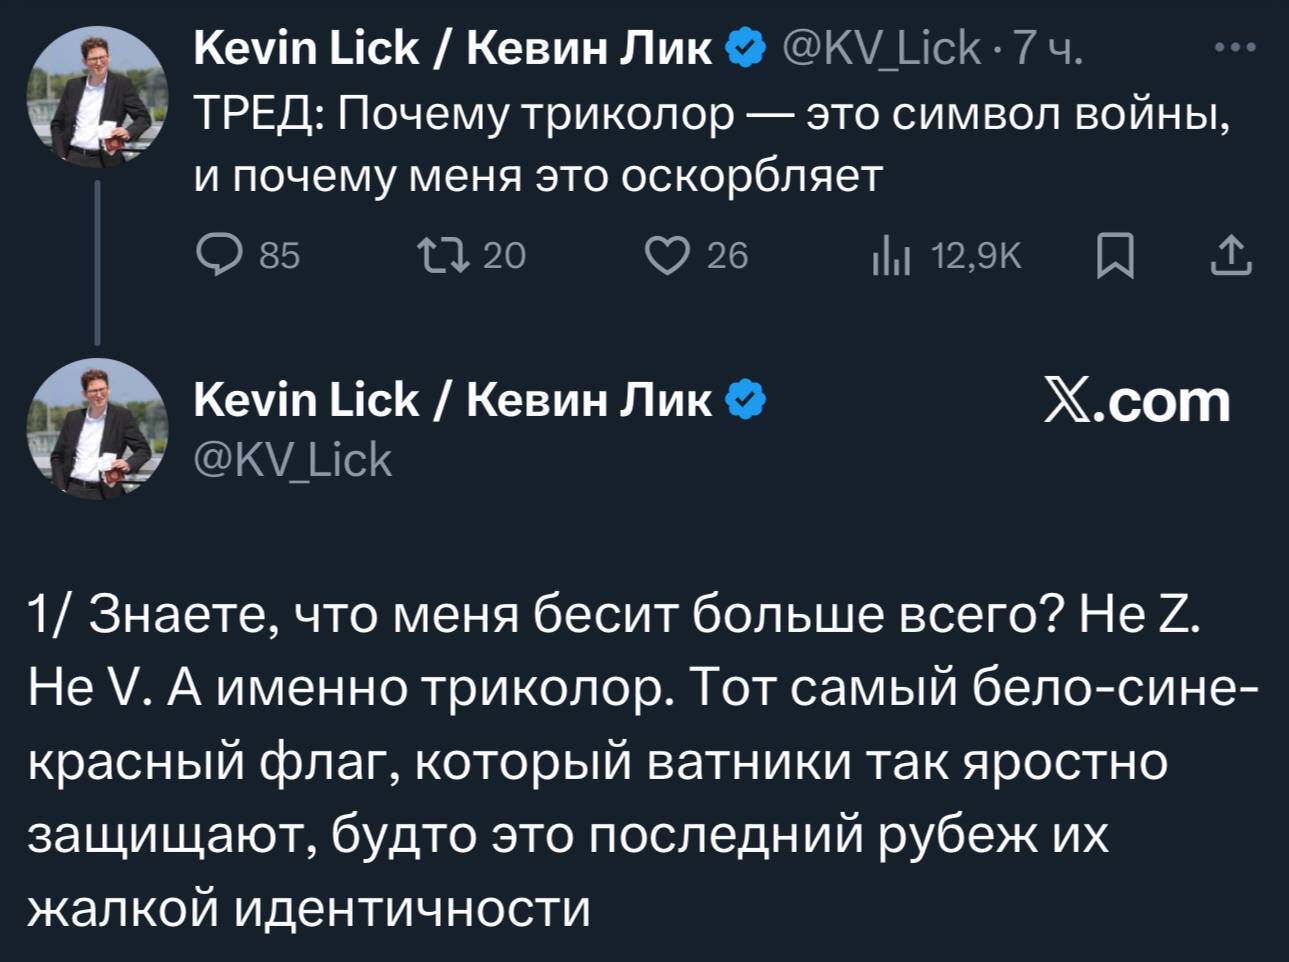Like the tweet with the heart icon

[668, 257]
